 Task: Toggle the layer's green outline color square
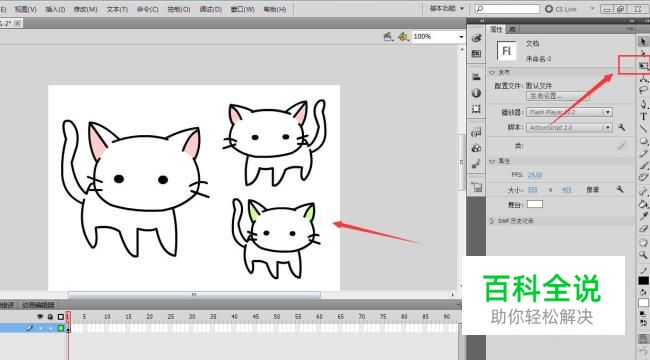[x=61, y=328]
